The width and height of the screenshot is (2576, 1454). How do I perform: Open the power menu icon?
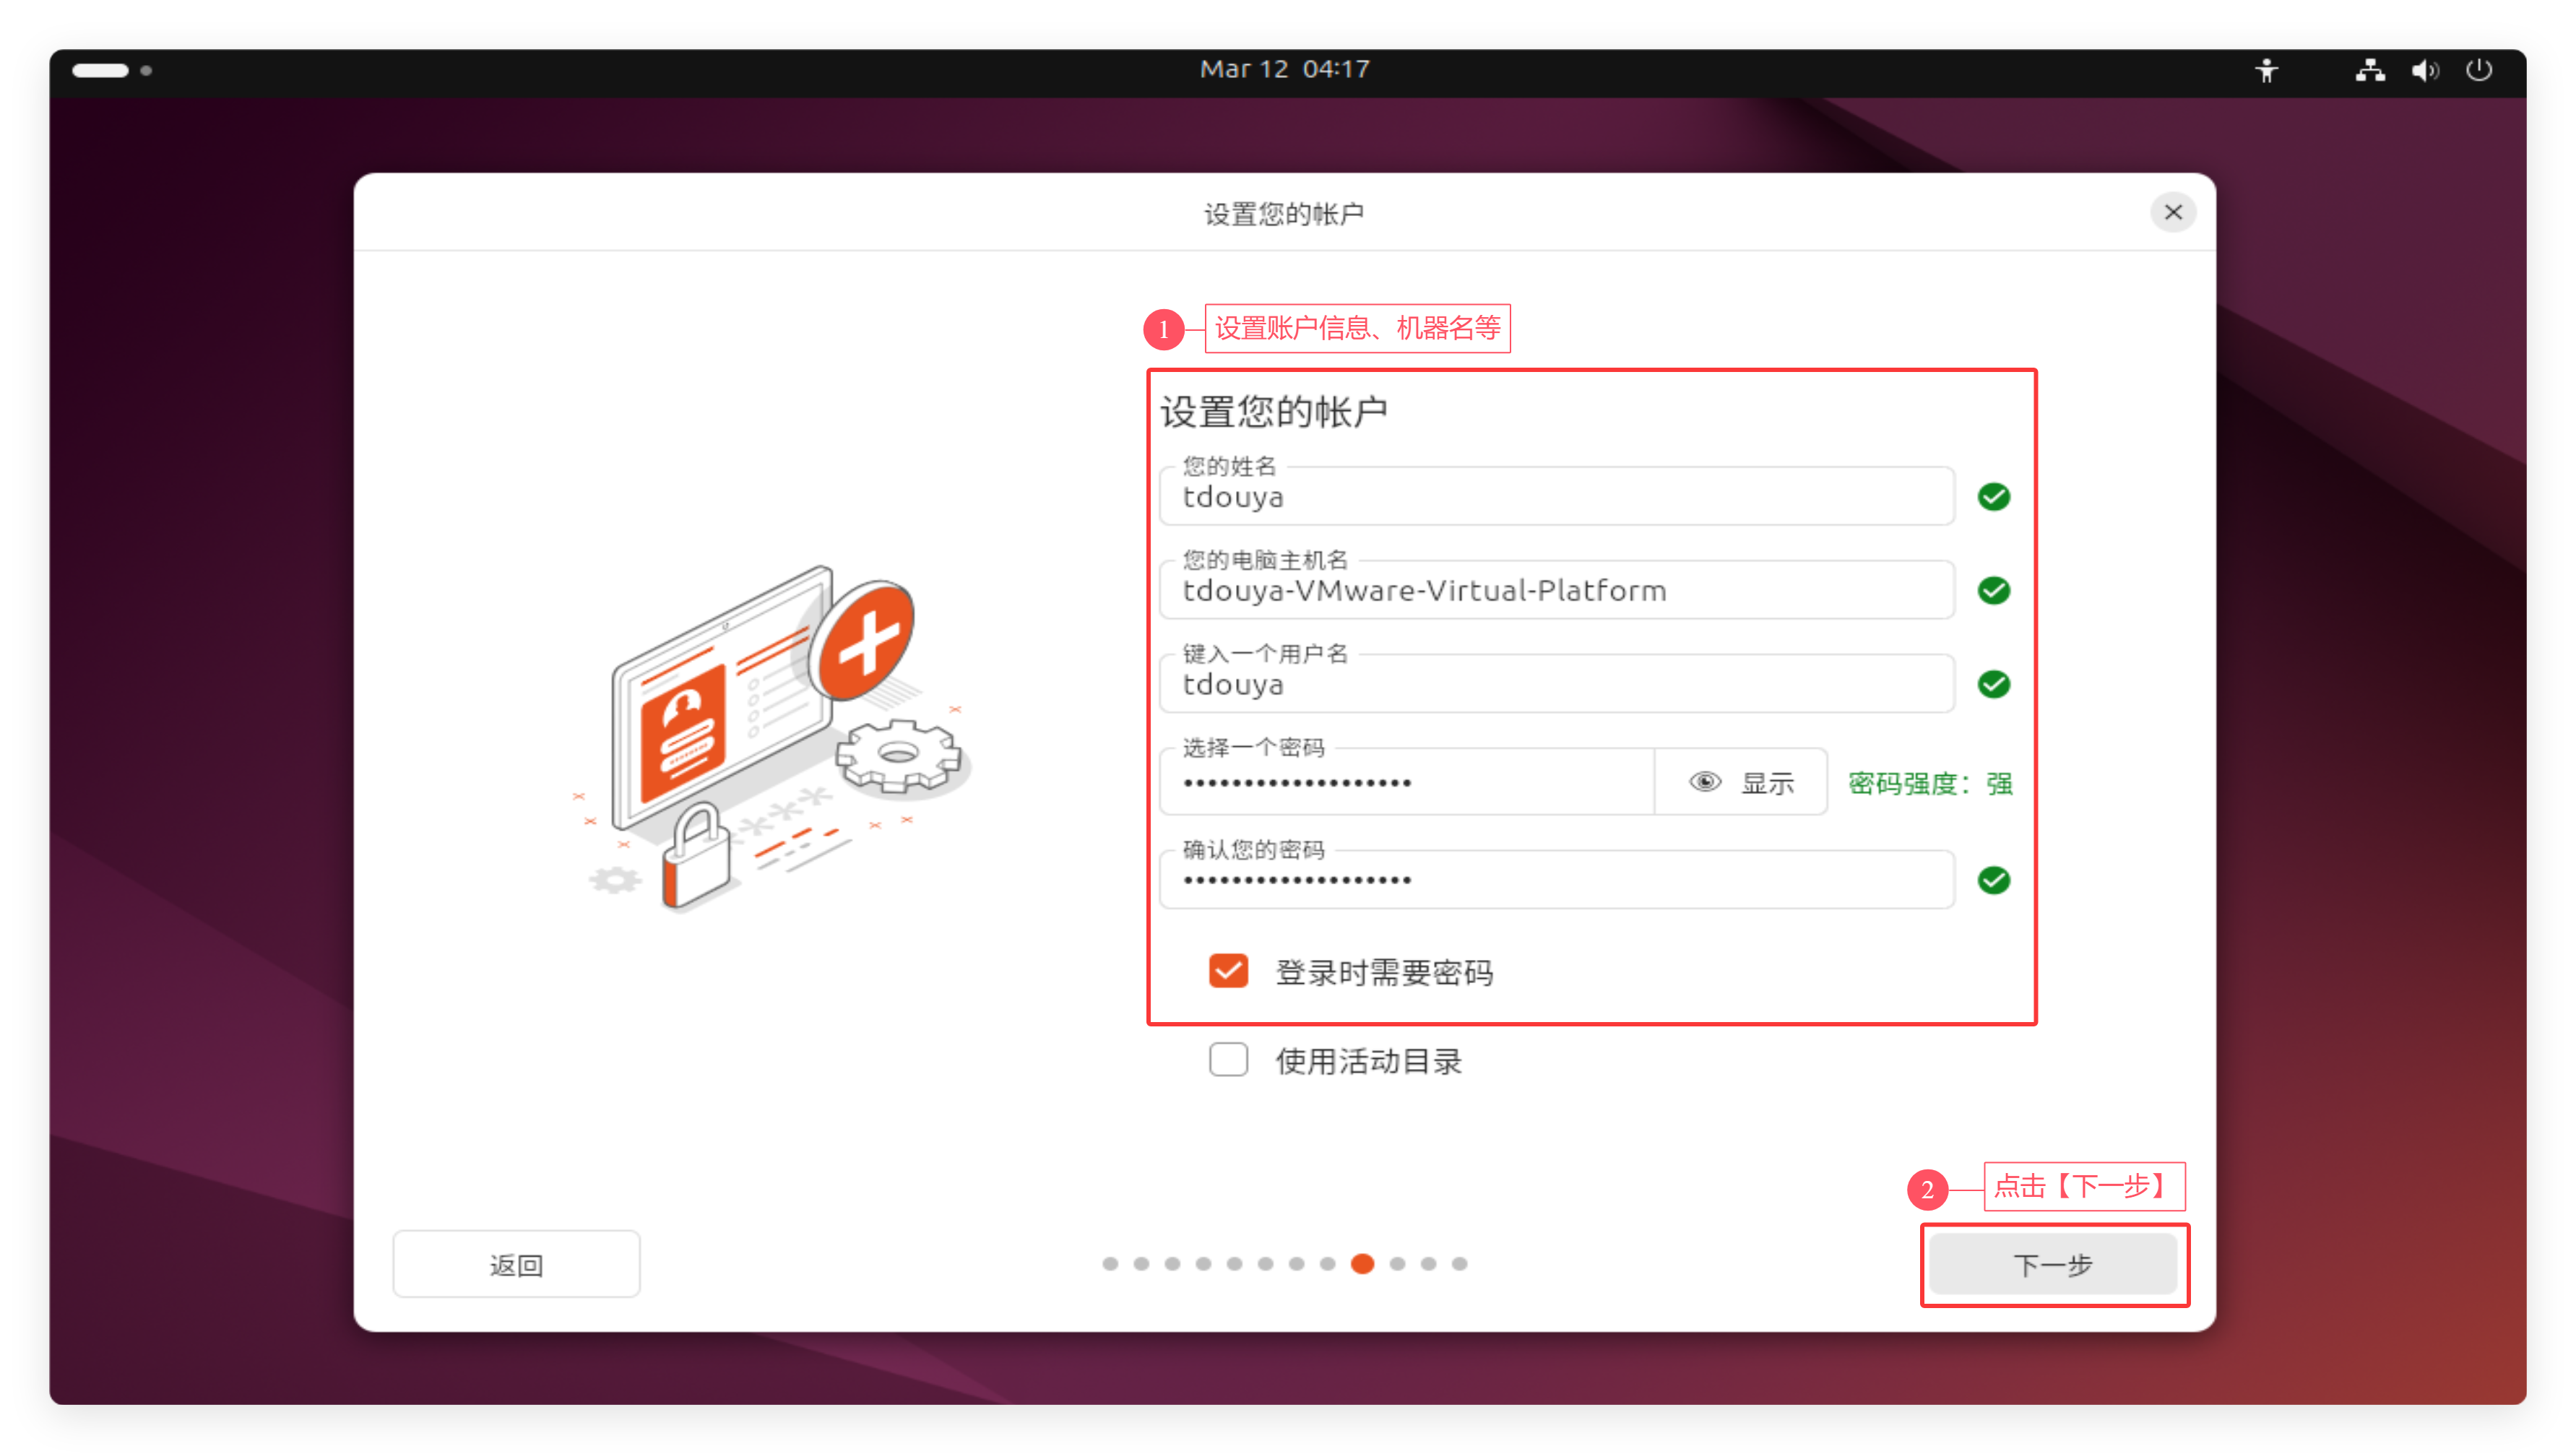coord(2478,70)
